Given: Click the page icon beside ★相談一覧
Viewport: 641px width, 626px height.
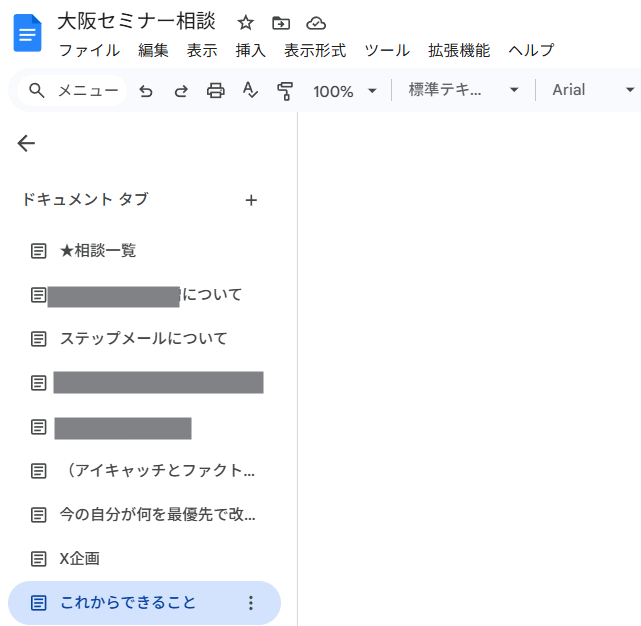Looking at the screenshot, I should [x=38, y=251].
